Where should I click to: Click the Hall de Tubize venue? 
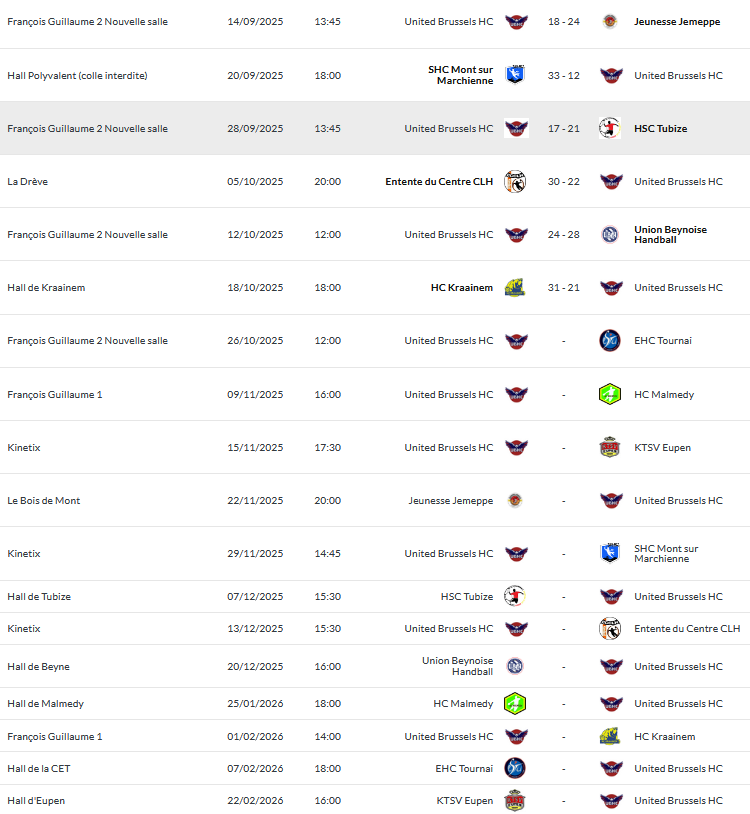(x=39, y=597)
